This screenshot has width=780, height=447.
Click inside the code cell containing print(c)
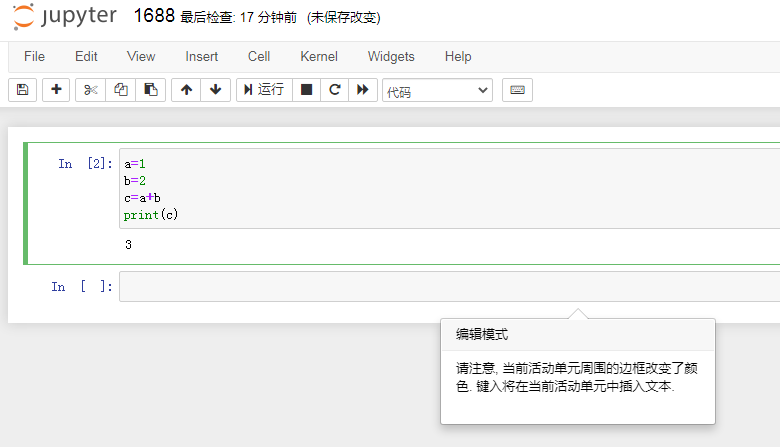pos(450,189)
